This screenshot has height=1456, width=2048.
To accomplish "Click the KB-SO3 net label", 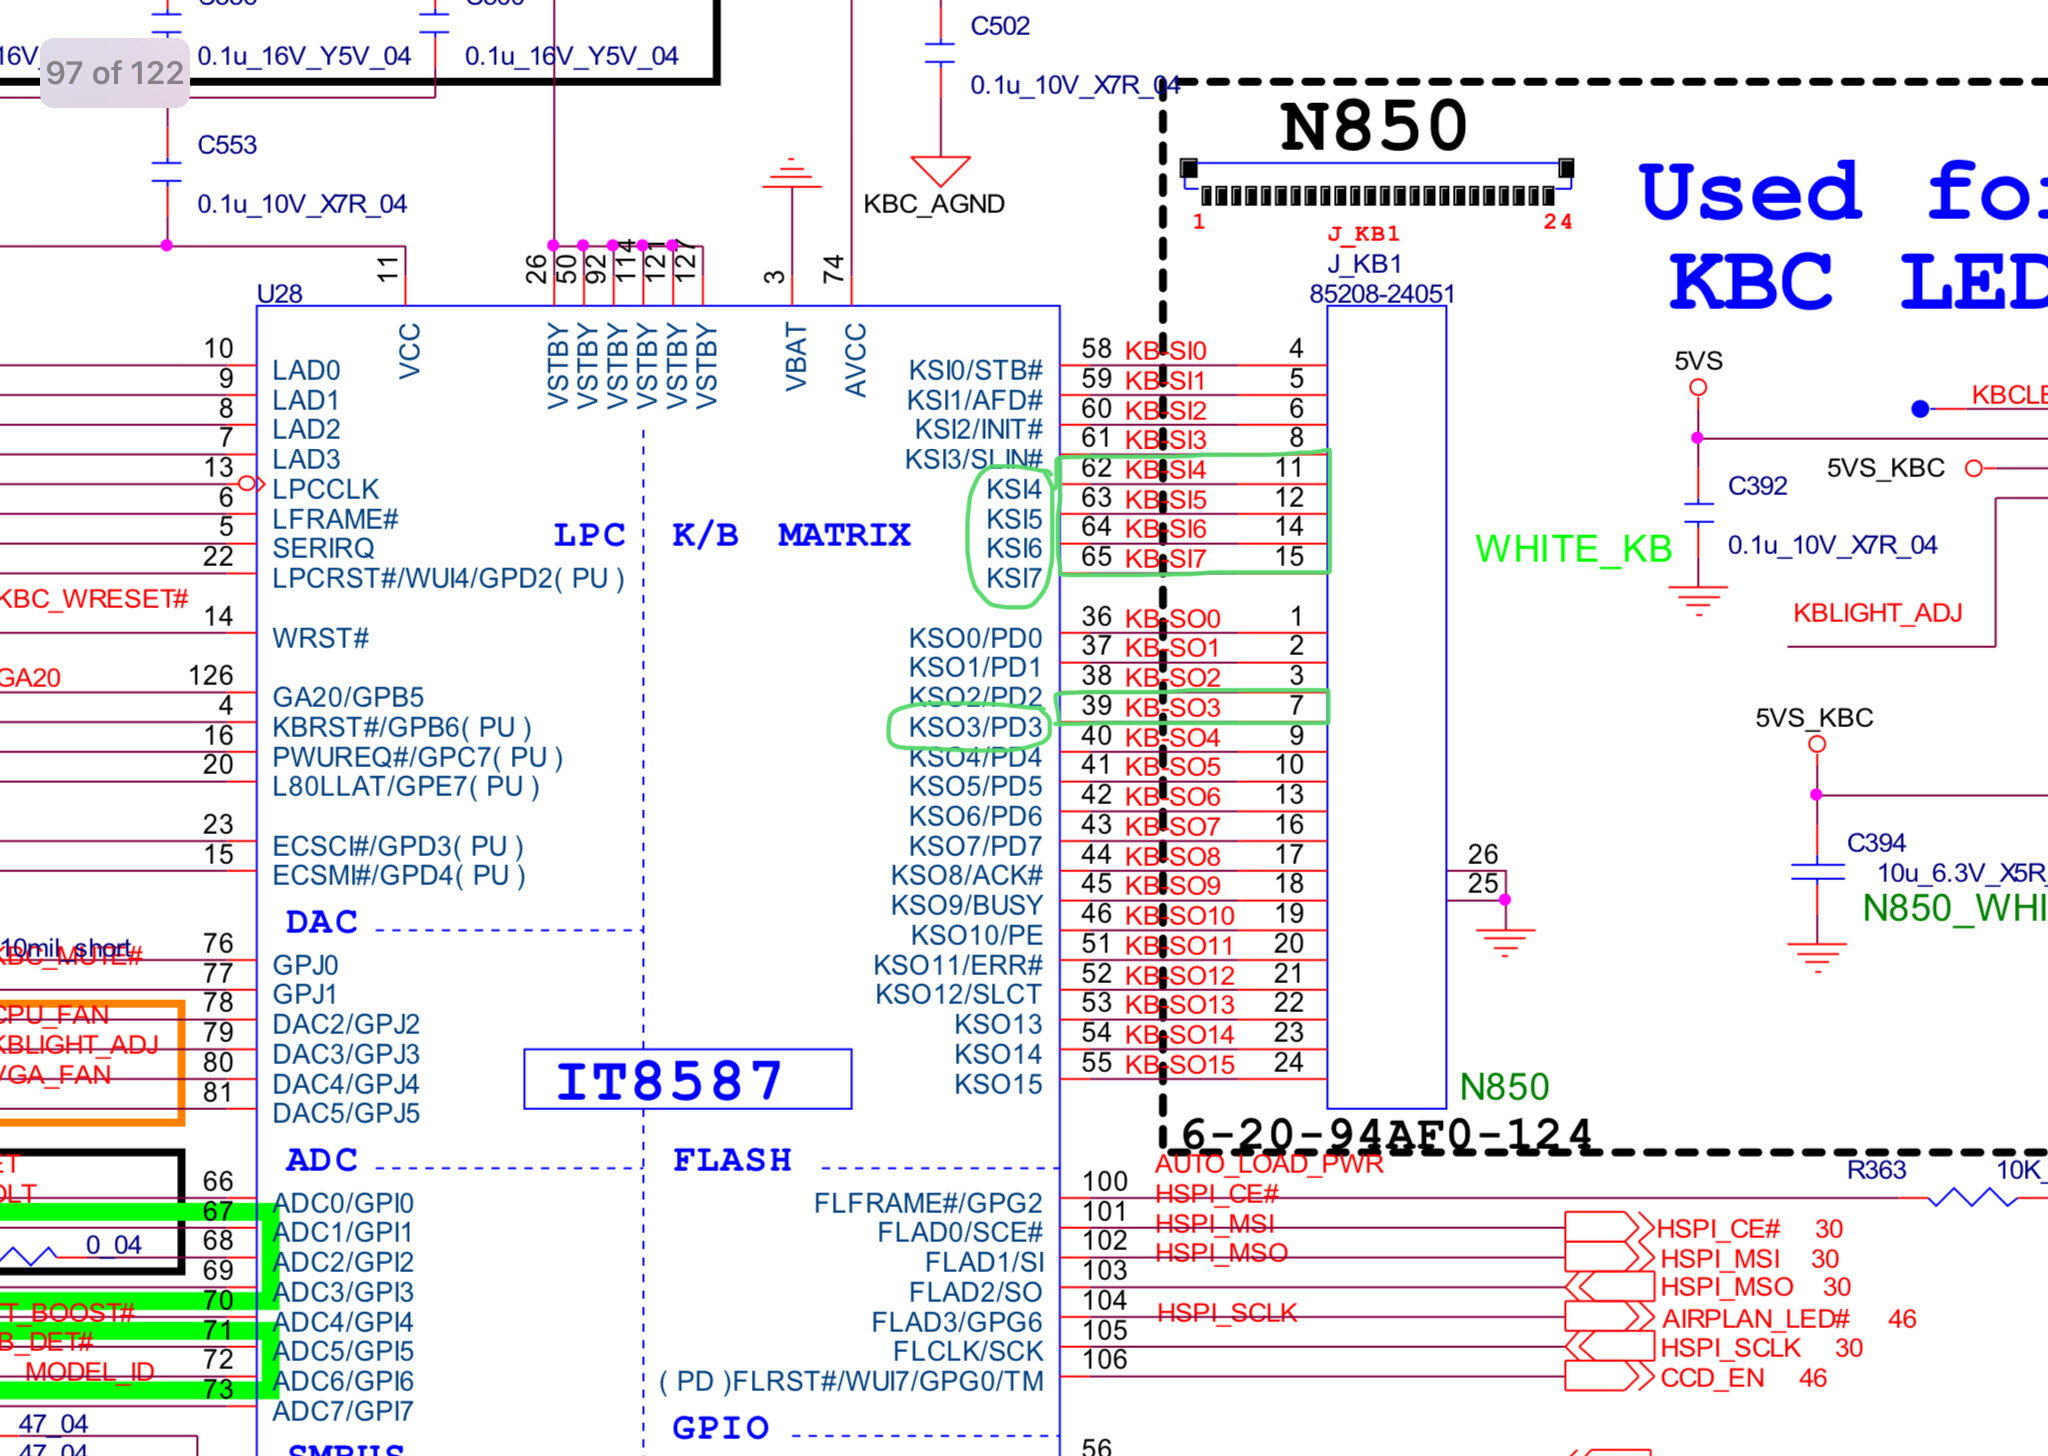I will (x=1173, y=708).
